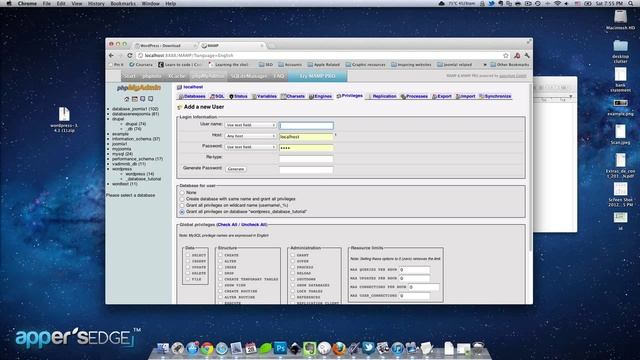This screenshot has width=640, height=360.
Task: Click the page vertical scrollbar
Action: click(530, 167)
